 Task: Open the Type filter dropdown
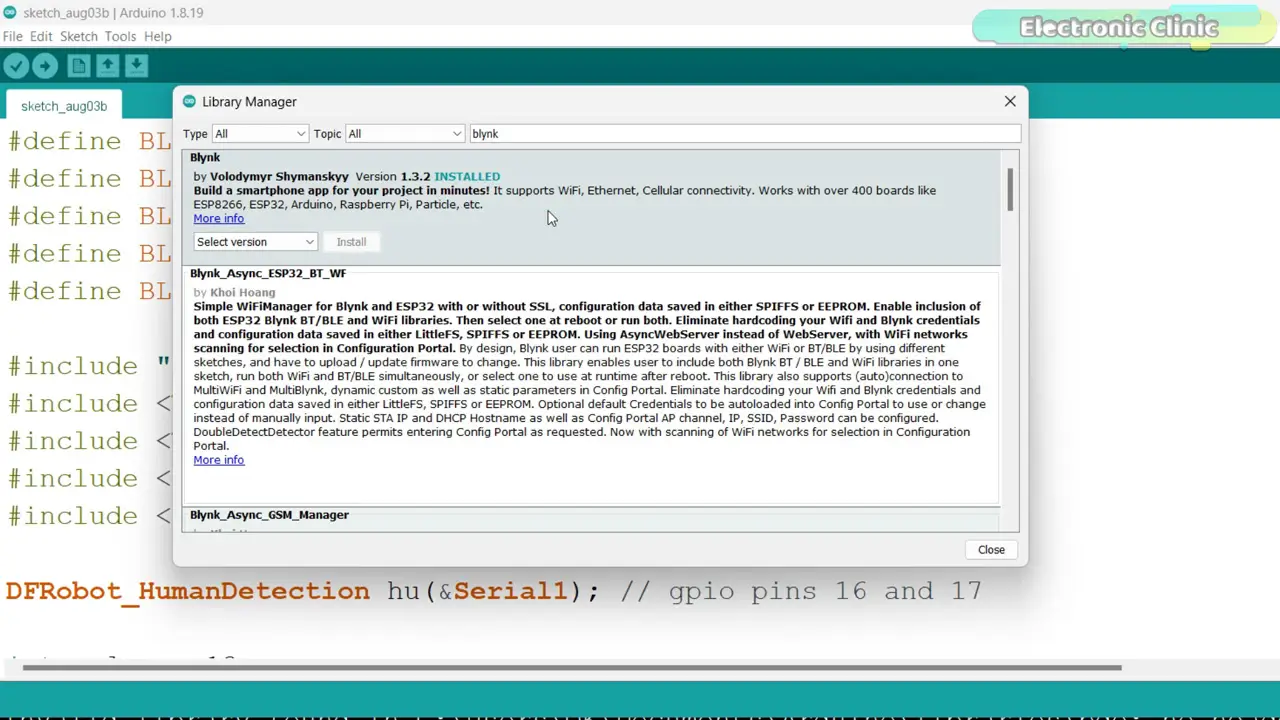click(x=259, y=134)
